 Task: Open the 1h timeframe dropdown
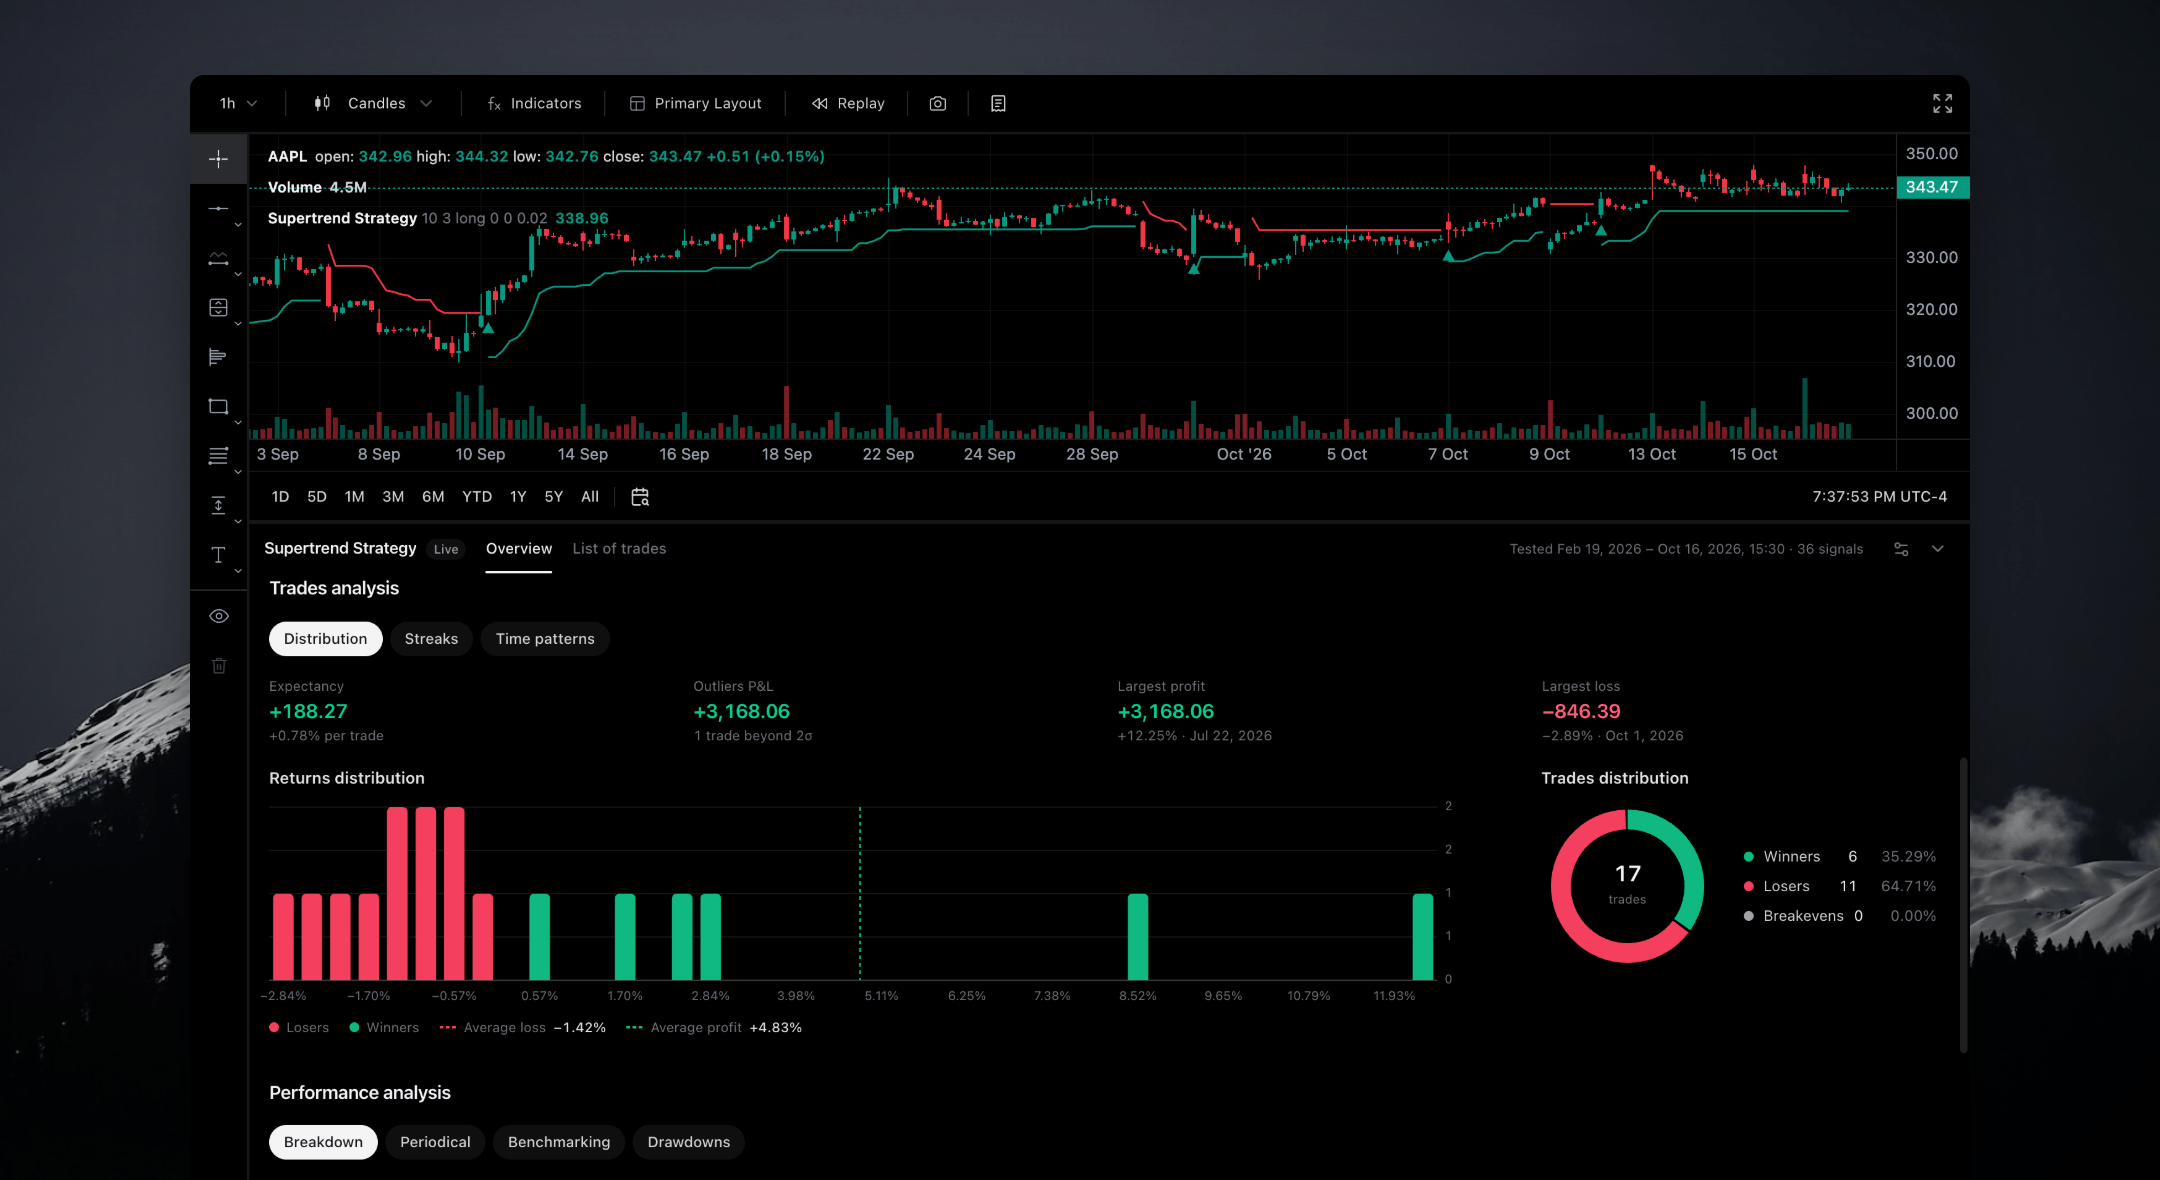(238, 104)
